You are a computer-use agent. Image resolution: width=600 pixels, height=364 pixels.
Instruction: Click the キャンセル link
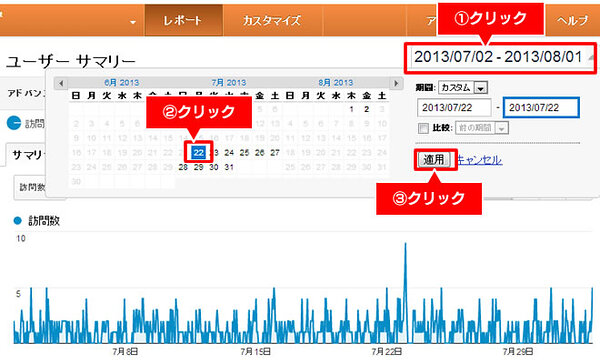pyautogui.click(x=480, y=160)
